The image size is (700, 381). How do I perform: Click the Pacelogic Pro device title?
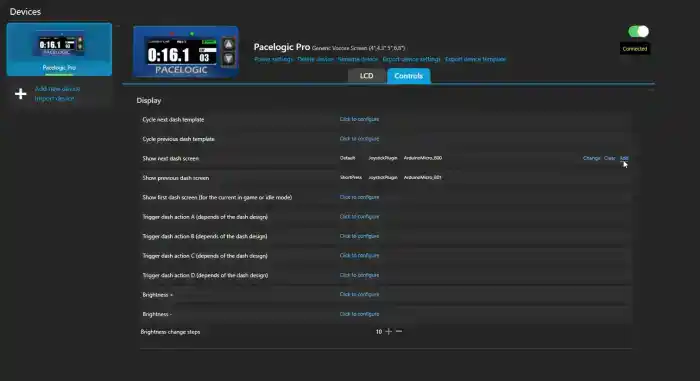coord(282,47)
